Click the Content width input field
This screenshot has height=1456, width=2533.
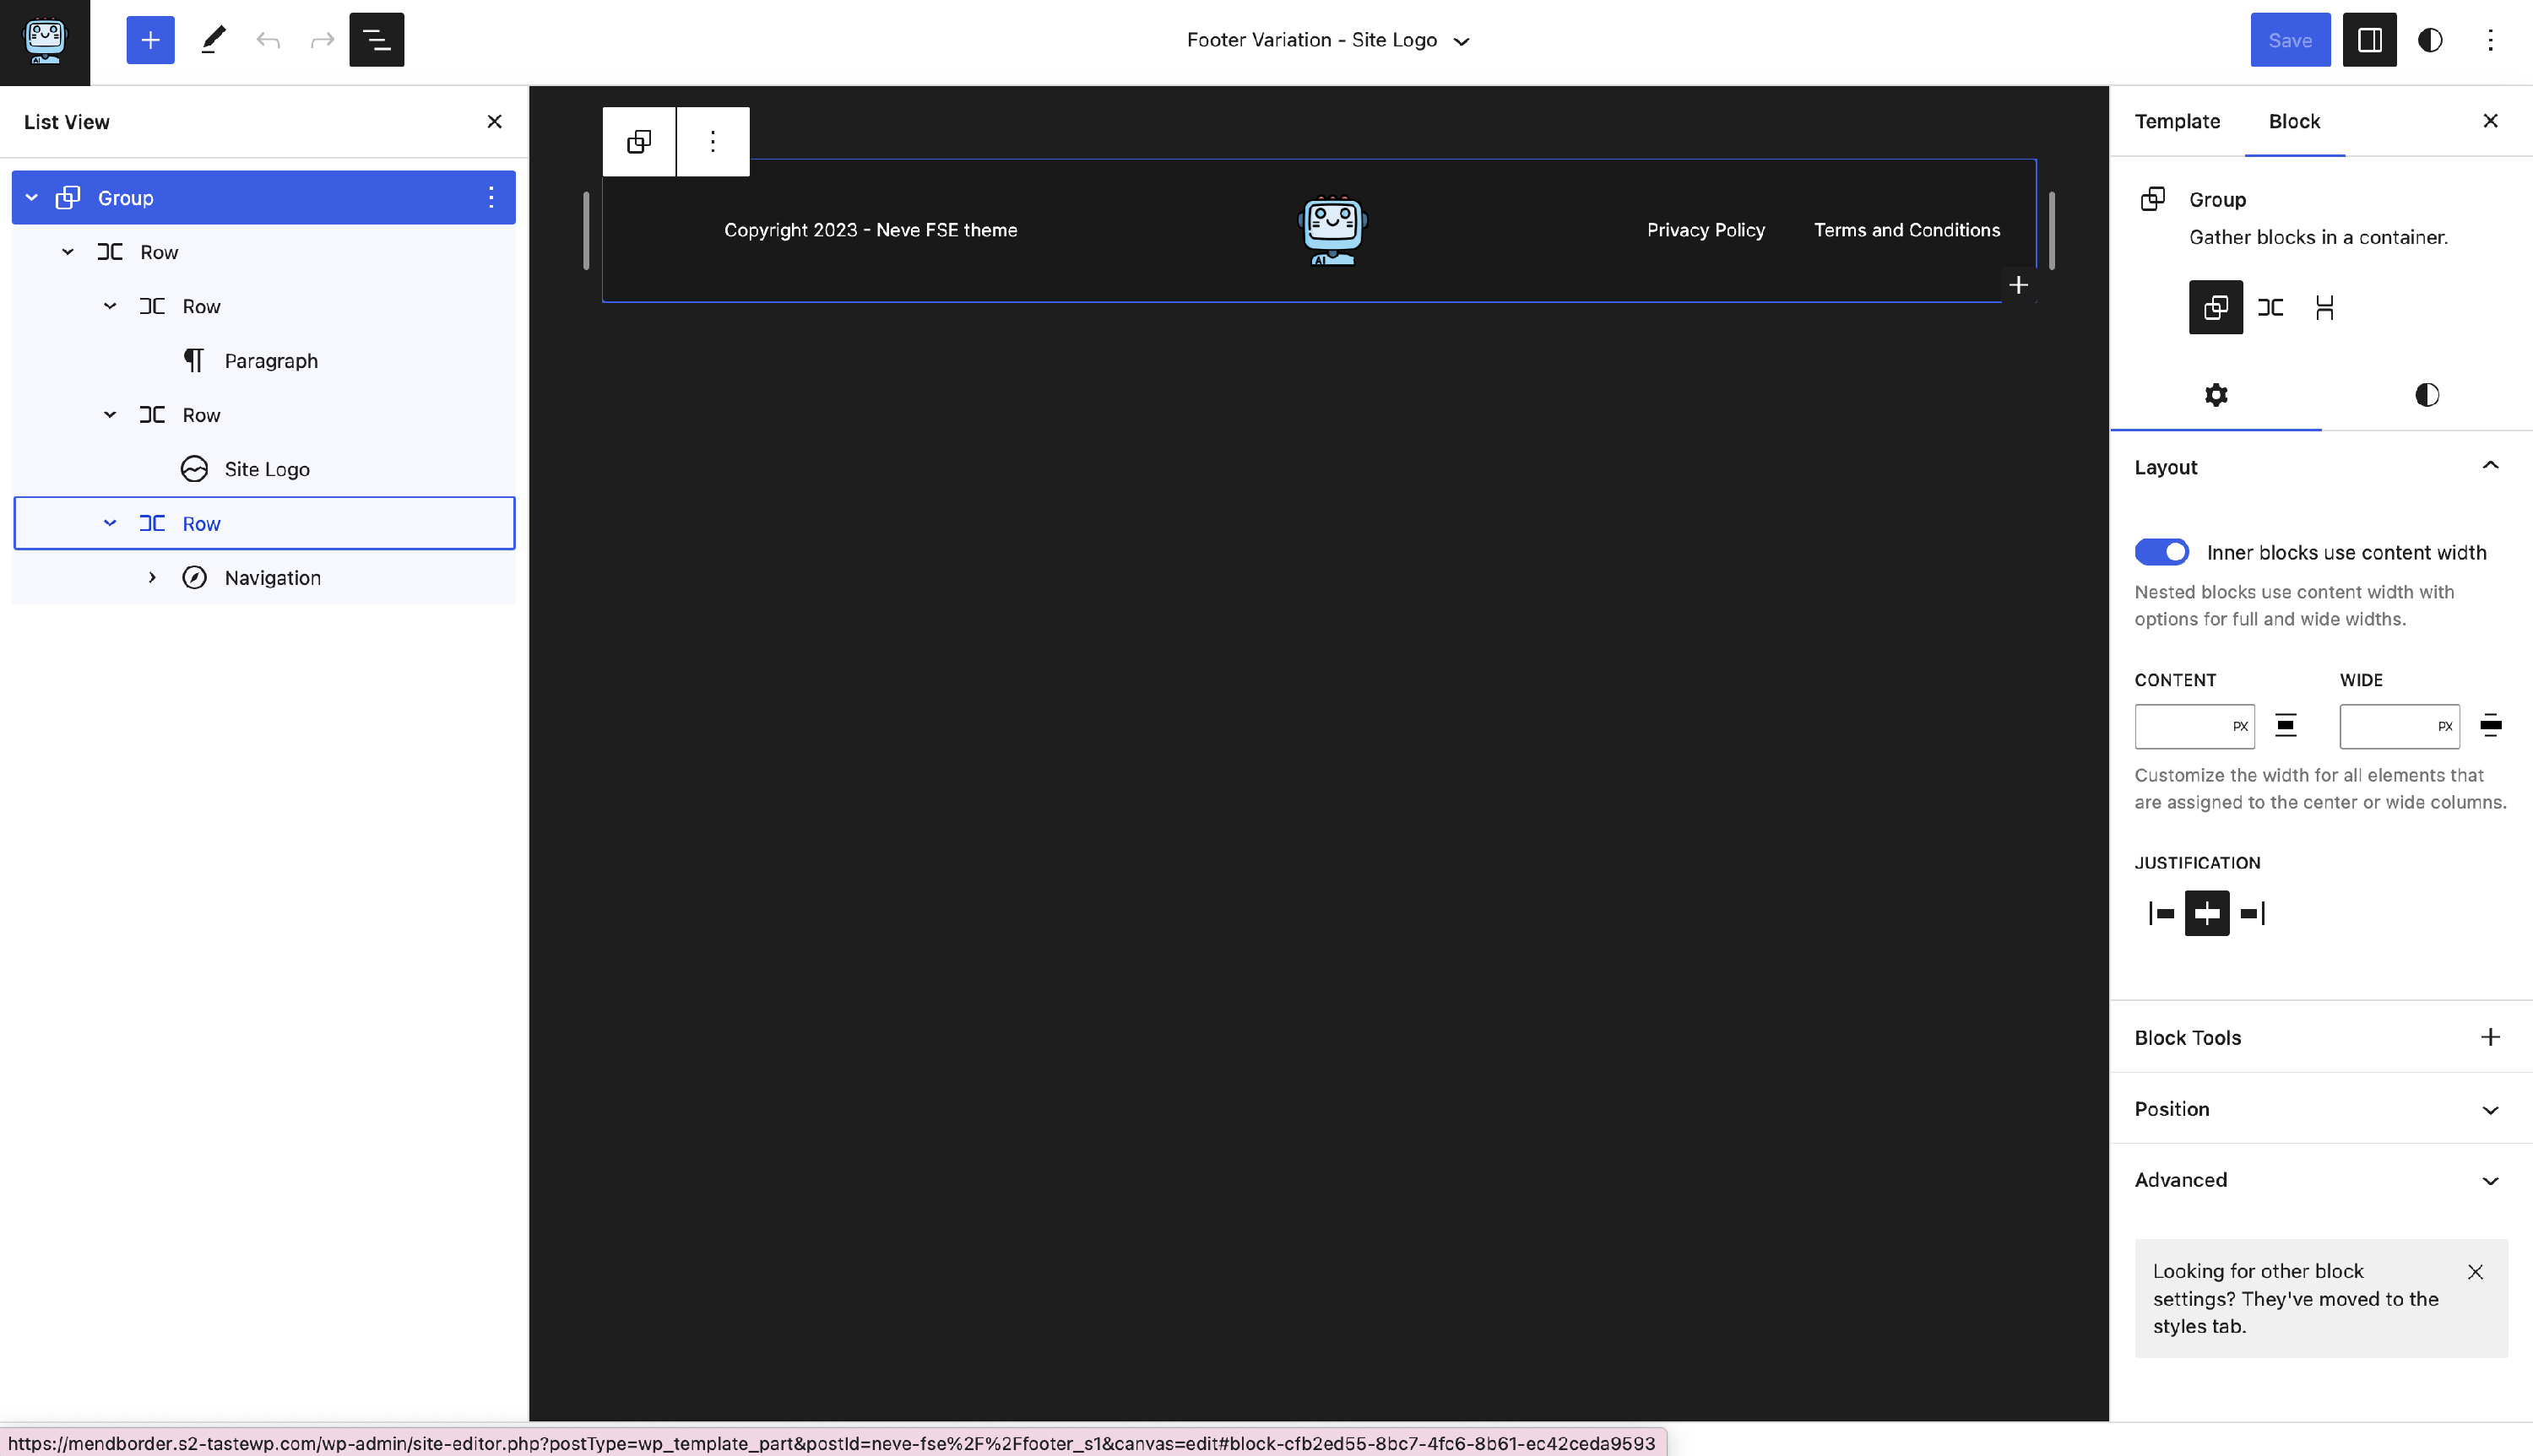(x=2181, y=726)
